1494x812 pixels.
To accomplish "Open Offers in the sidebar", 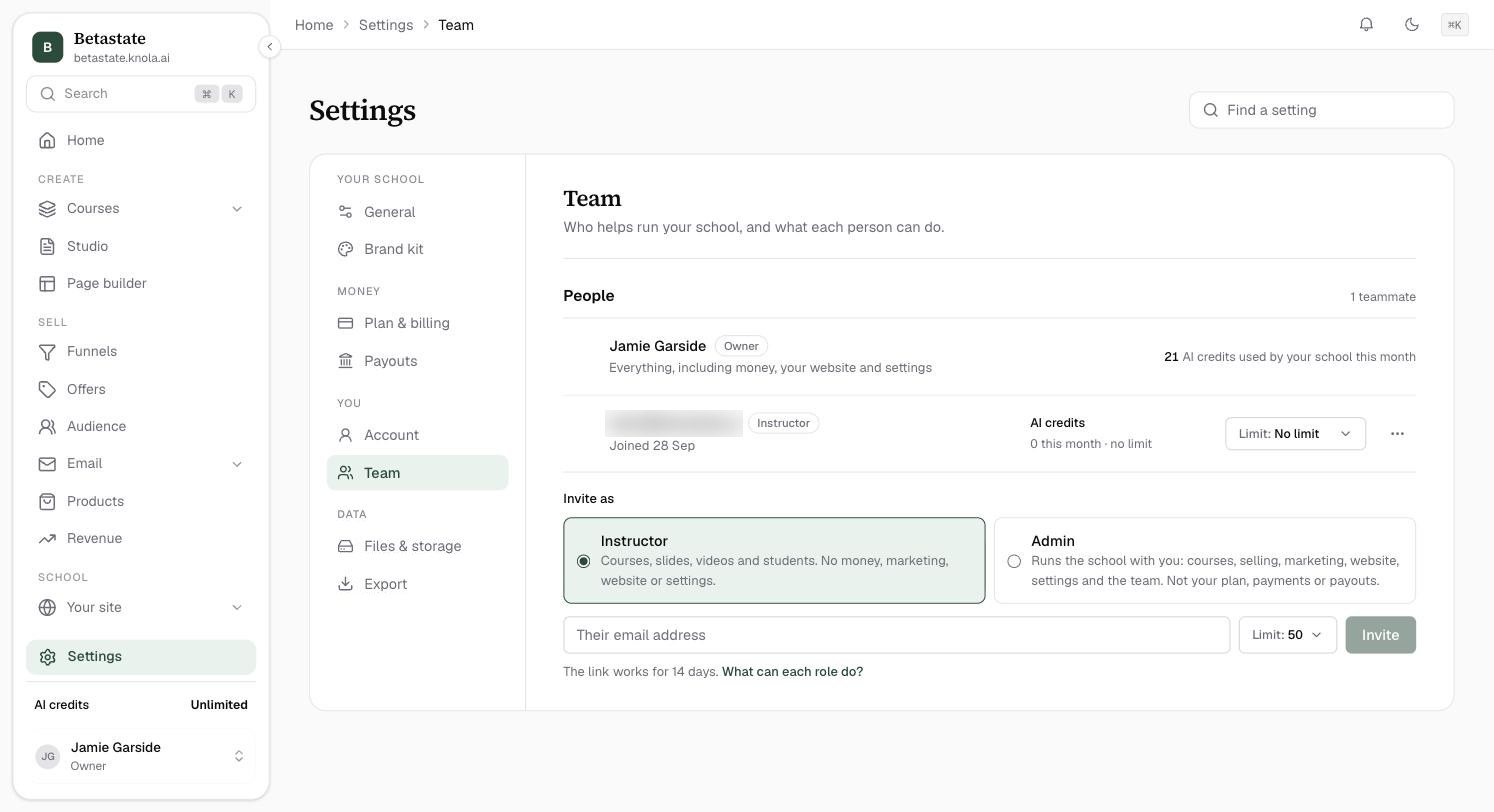I will click(x=141, y=389).
